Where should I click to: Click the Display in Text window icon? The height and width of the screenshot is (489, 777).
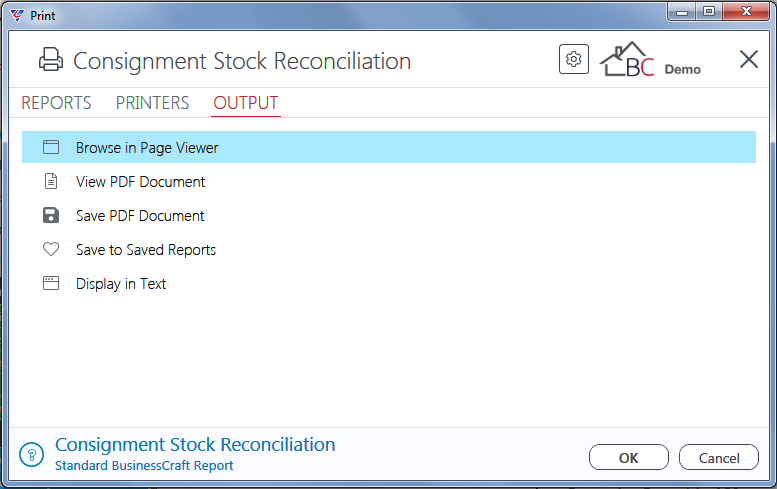click(51, 283)
